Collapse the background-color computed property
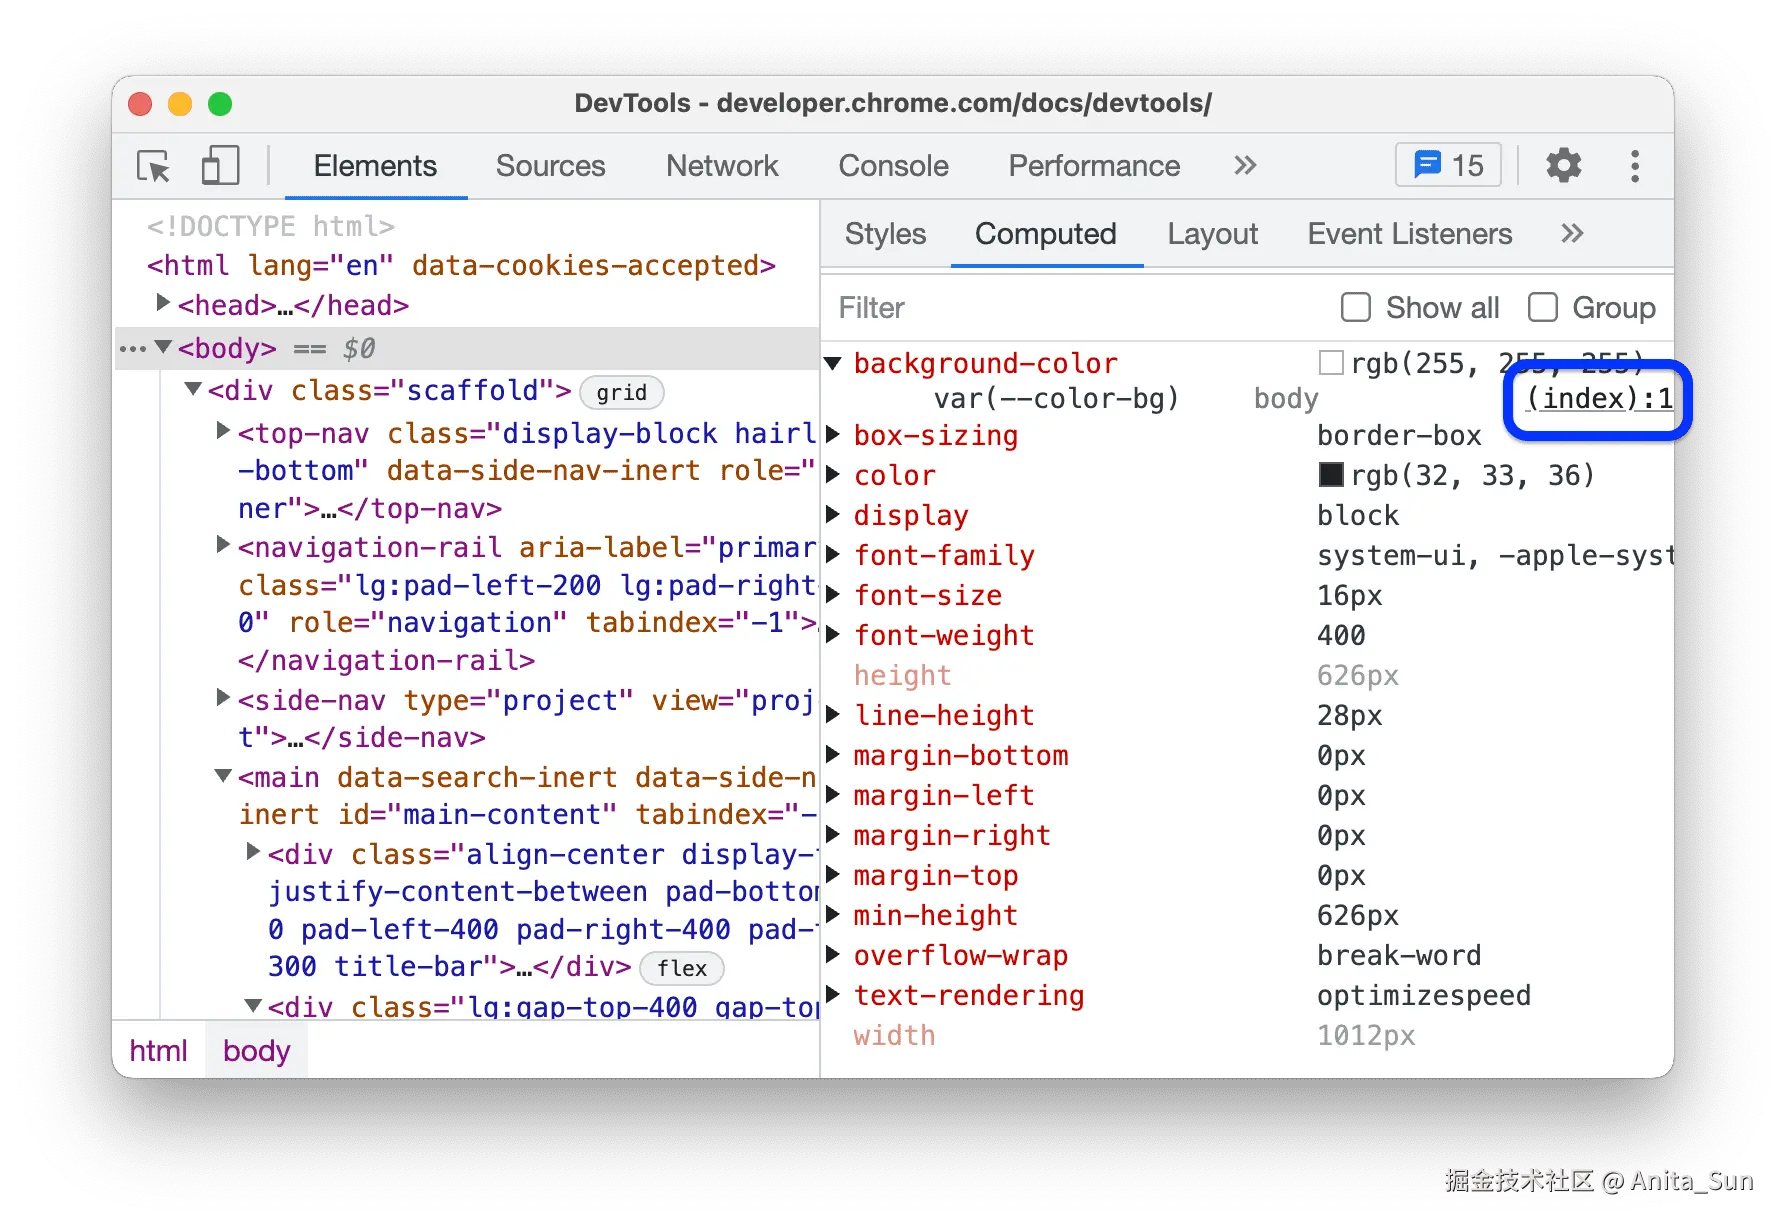The width and height of the screenshot is (1786, 1226). click(x=832, y=363)
